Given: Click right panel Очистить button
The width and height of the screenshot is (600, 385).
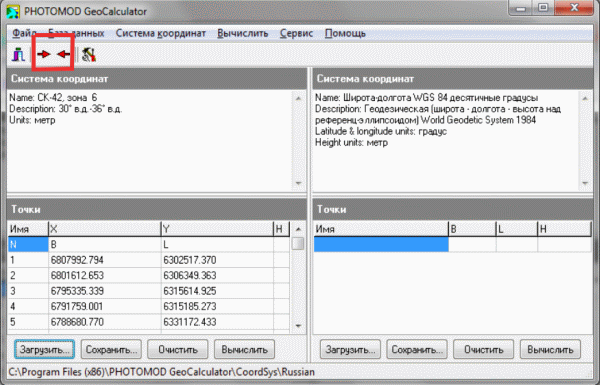Looking at the screenshot, I should point(484,349).
